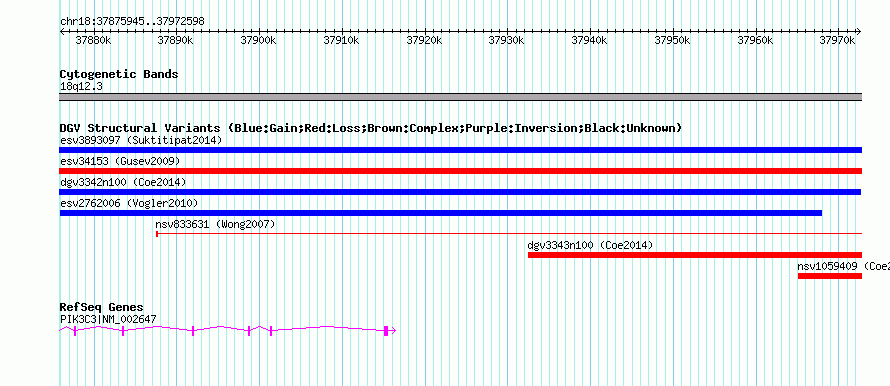Select the red dgv3343n100 loss bar

click(x=695, y=255)
